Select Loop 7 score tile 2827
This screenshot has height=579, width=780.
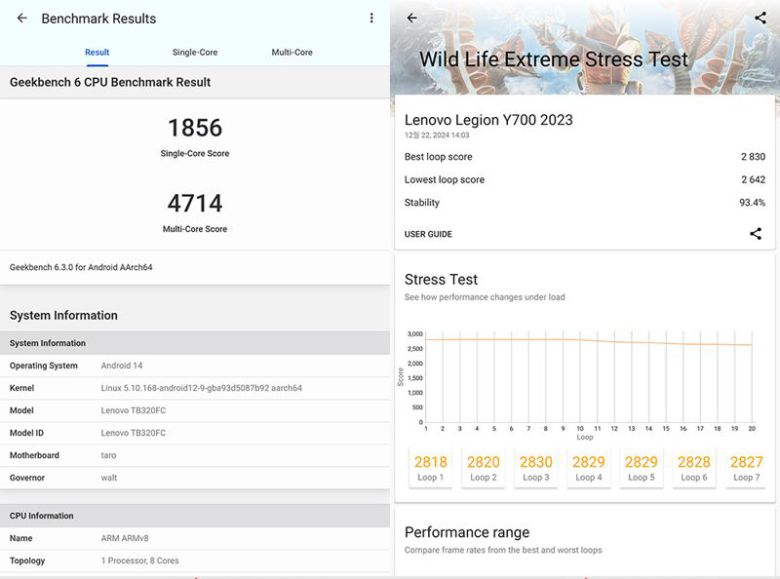coord(746,468)
